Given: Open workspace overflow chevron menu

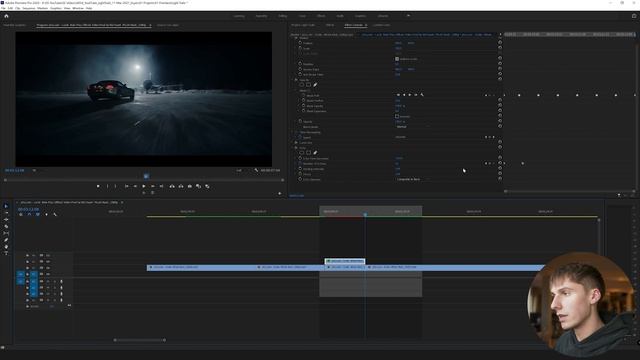Looking at the screenshot, I should [408, 16].
